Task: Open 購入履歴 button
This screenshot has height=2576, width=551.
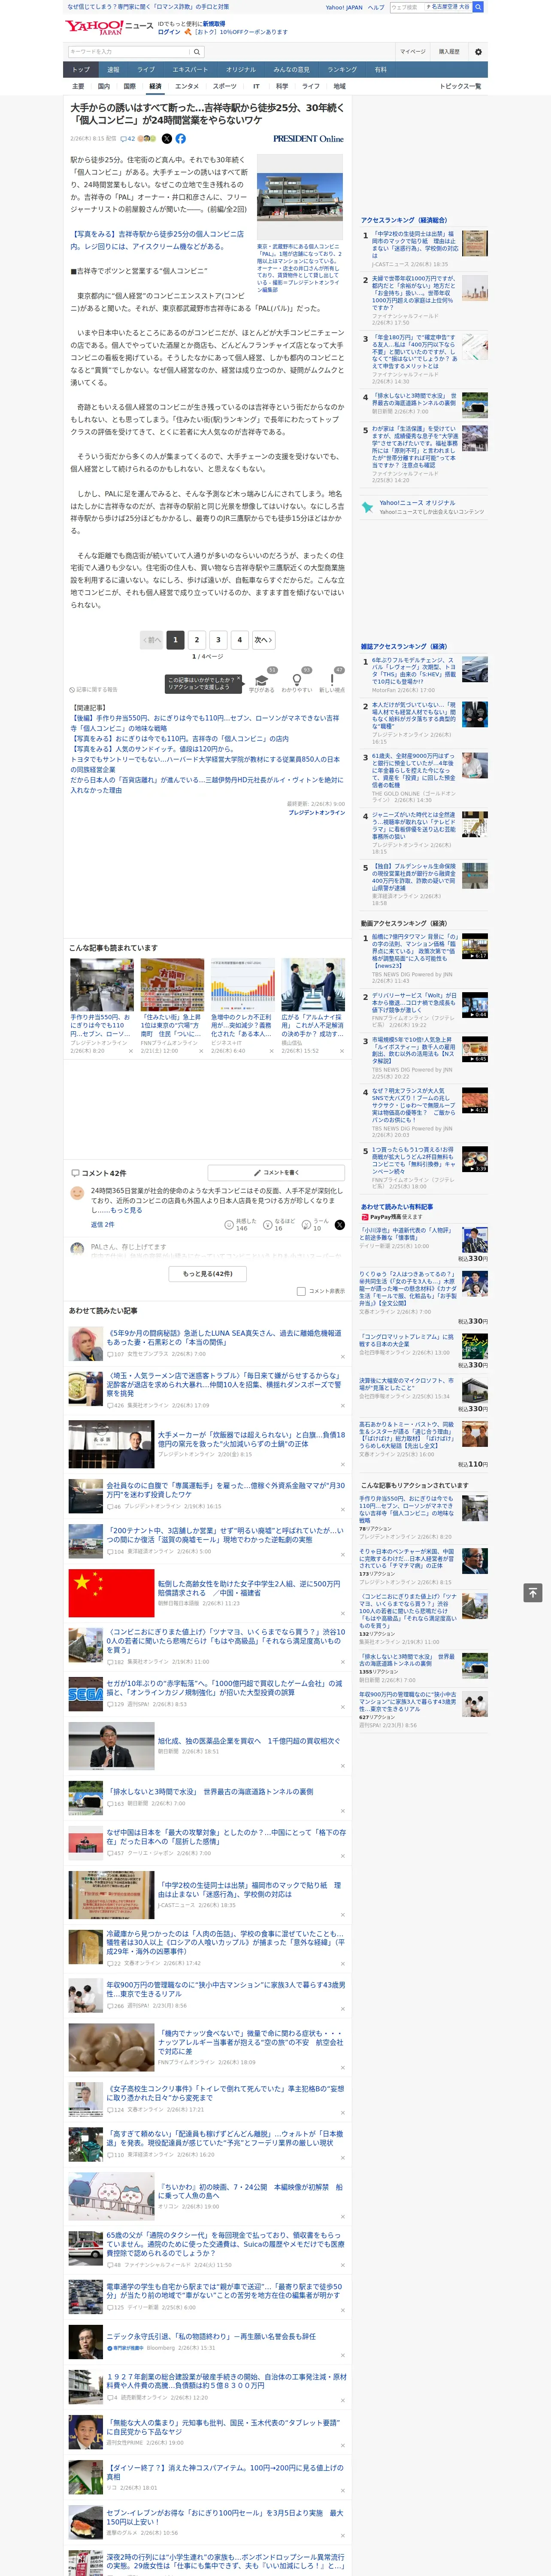Action: click(x=449, y=52)
